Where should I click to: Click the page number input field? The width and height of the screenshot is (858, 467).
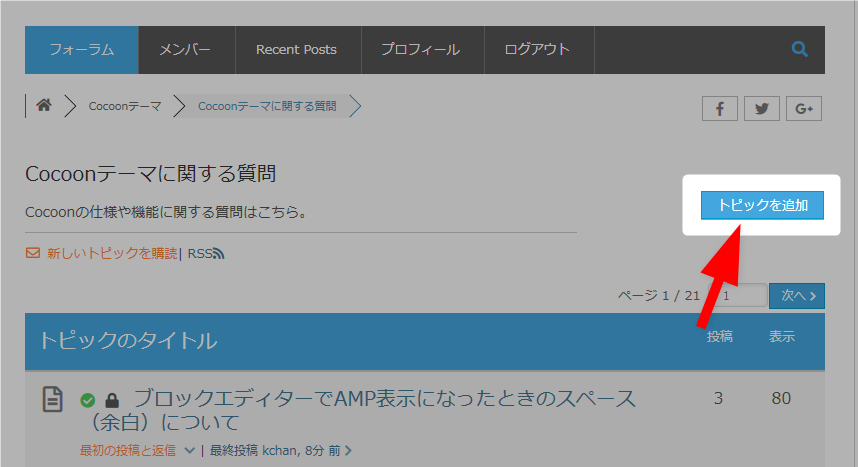pyautogui.click(x=738, y=296)
